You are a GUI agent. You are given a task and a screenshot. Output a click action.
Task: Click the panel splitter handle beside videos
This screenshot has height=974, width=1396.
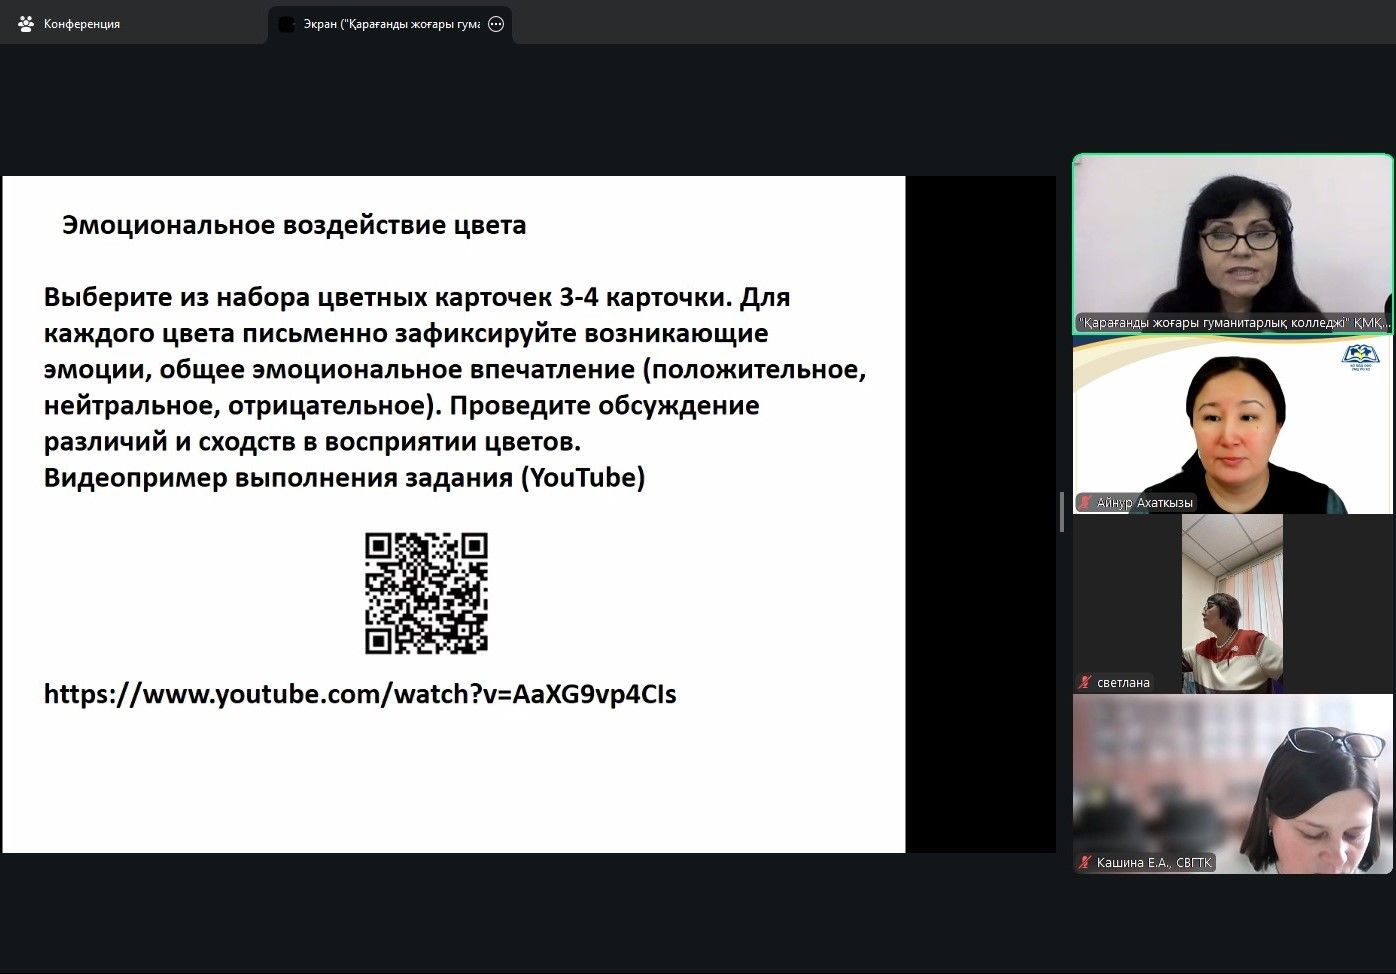pos(1062,512)
